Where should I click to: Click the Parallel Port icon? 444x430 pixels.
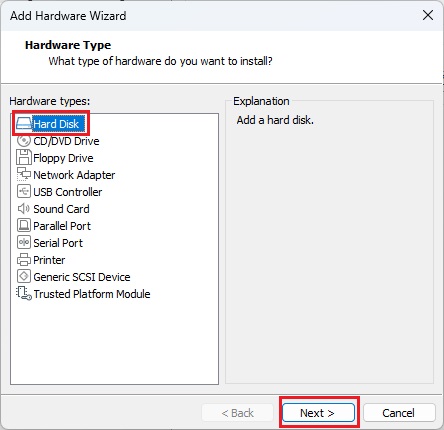pyautogui.click(x=24, y=225)
